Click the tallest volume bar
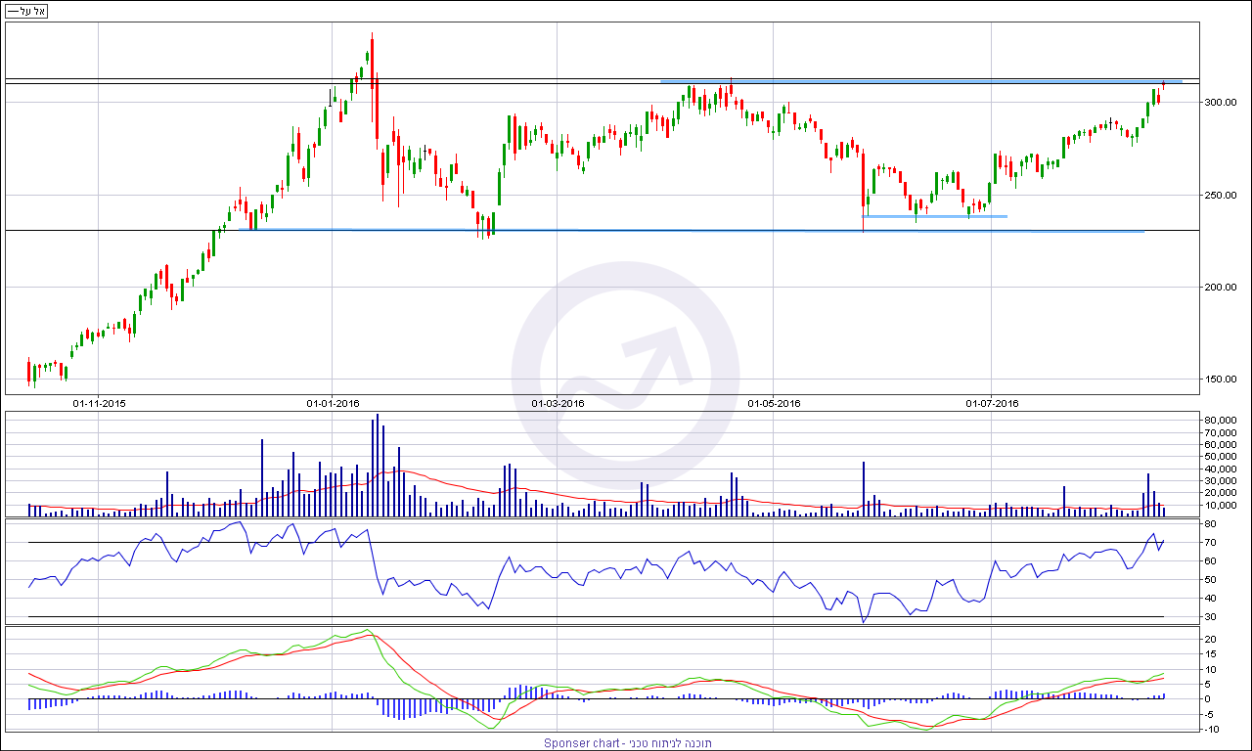The image size is (1252, 751). (377, 465)
